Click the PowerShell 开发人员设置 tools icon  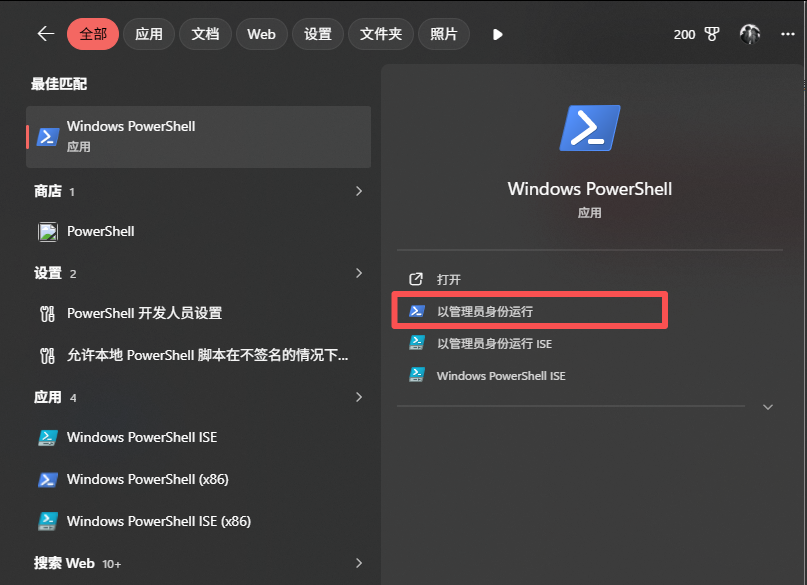click(47, 313)
